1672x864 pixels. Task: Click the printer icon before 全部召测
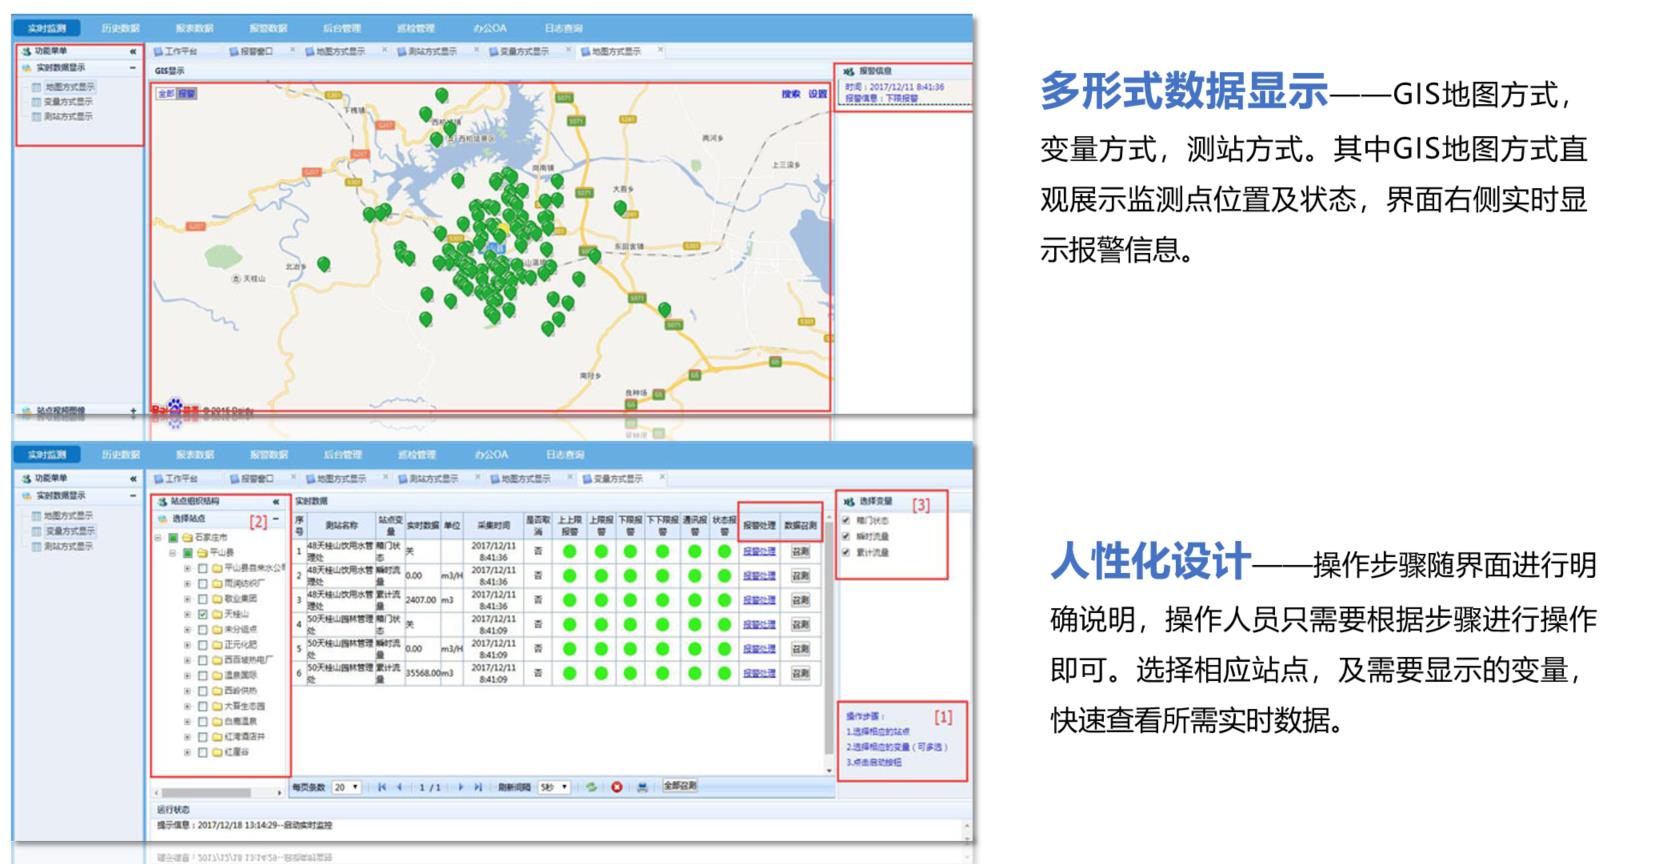tap(642, 788)
